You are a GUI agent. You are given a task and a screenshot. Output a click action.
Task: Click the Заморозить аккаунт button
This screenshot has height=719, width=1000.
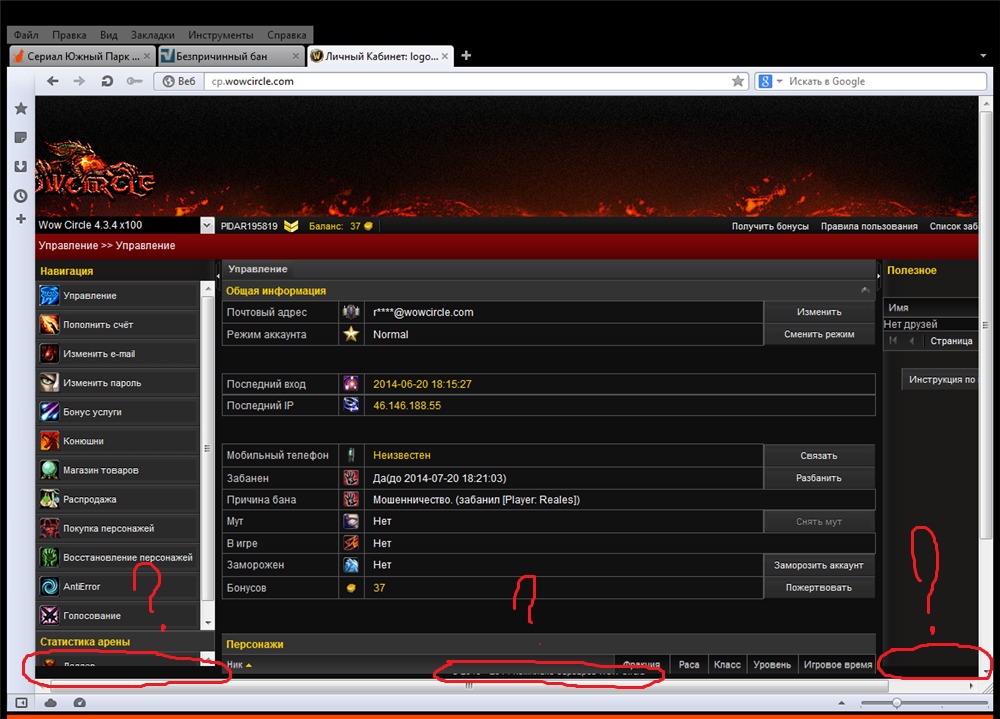click(819, 565)
